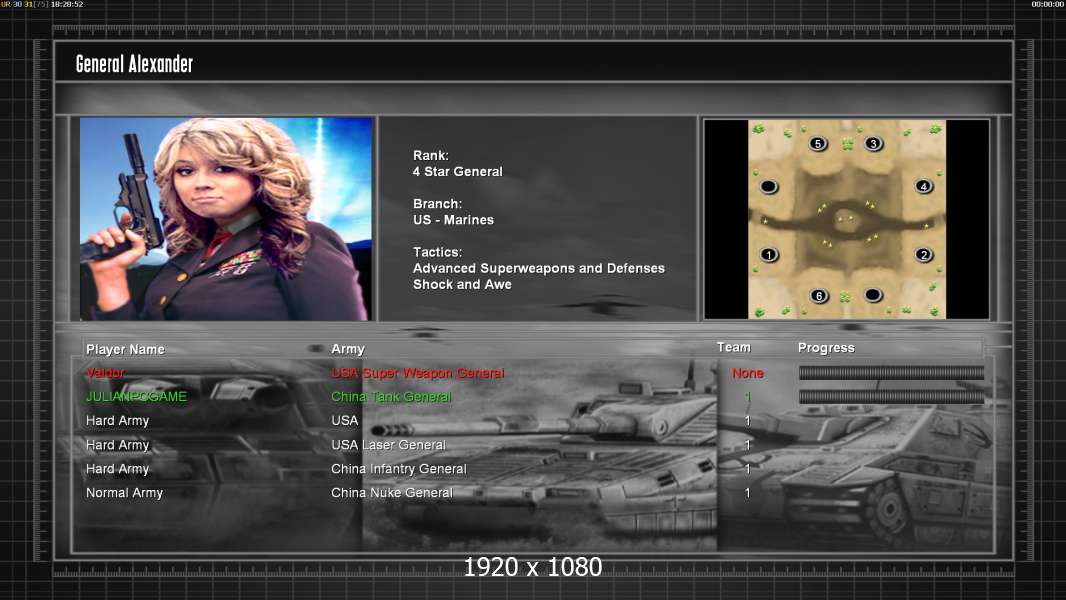This screenshot has width=1066, height=600.
Task: Click "Advanced Superweapons and Defenses" text
Action: [x=539, y=268]
